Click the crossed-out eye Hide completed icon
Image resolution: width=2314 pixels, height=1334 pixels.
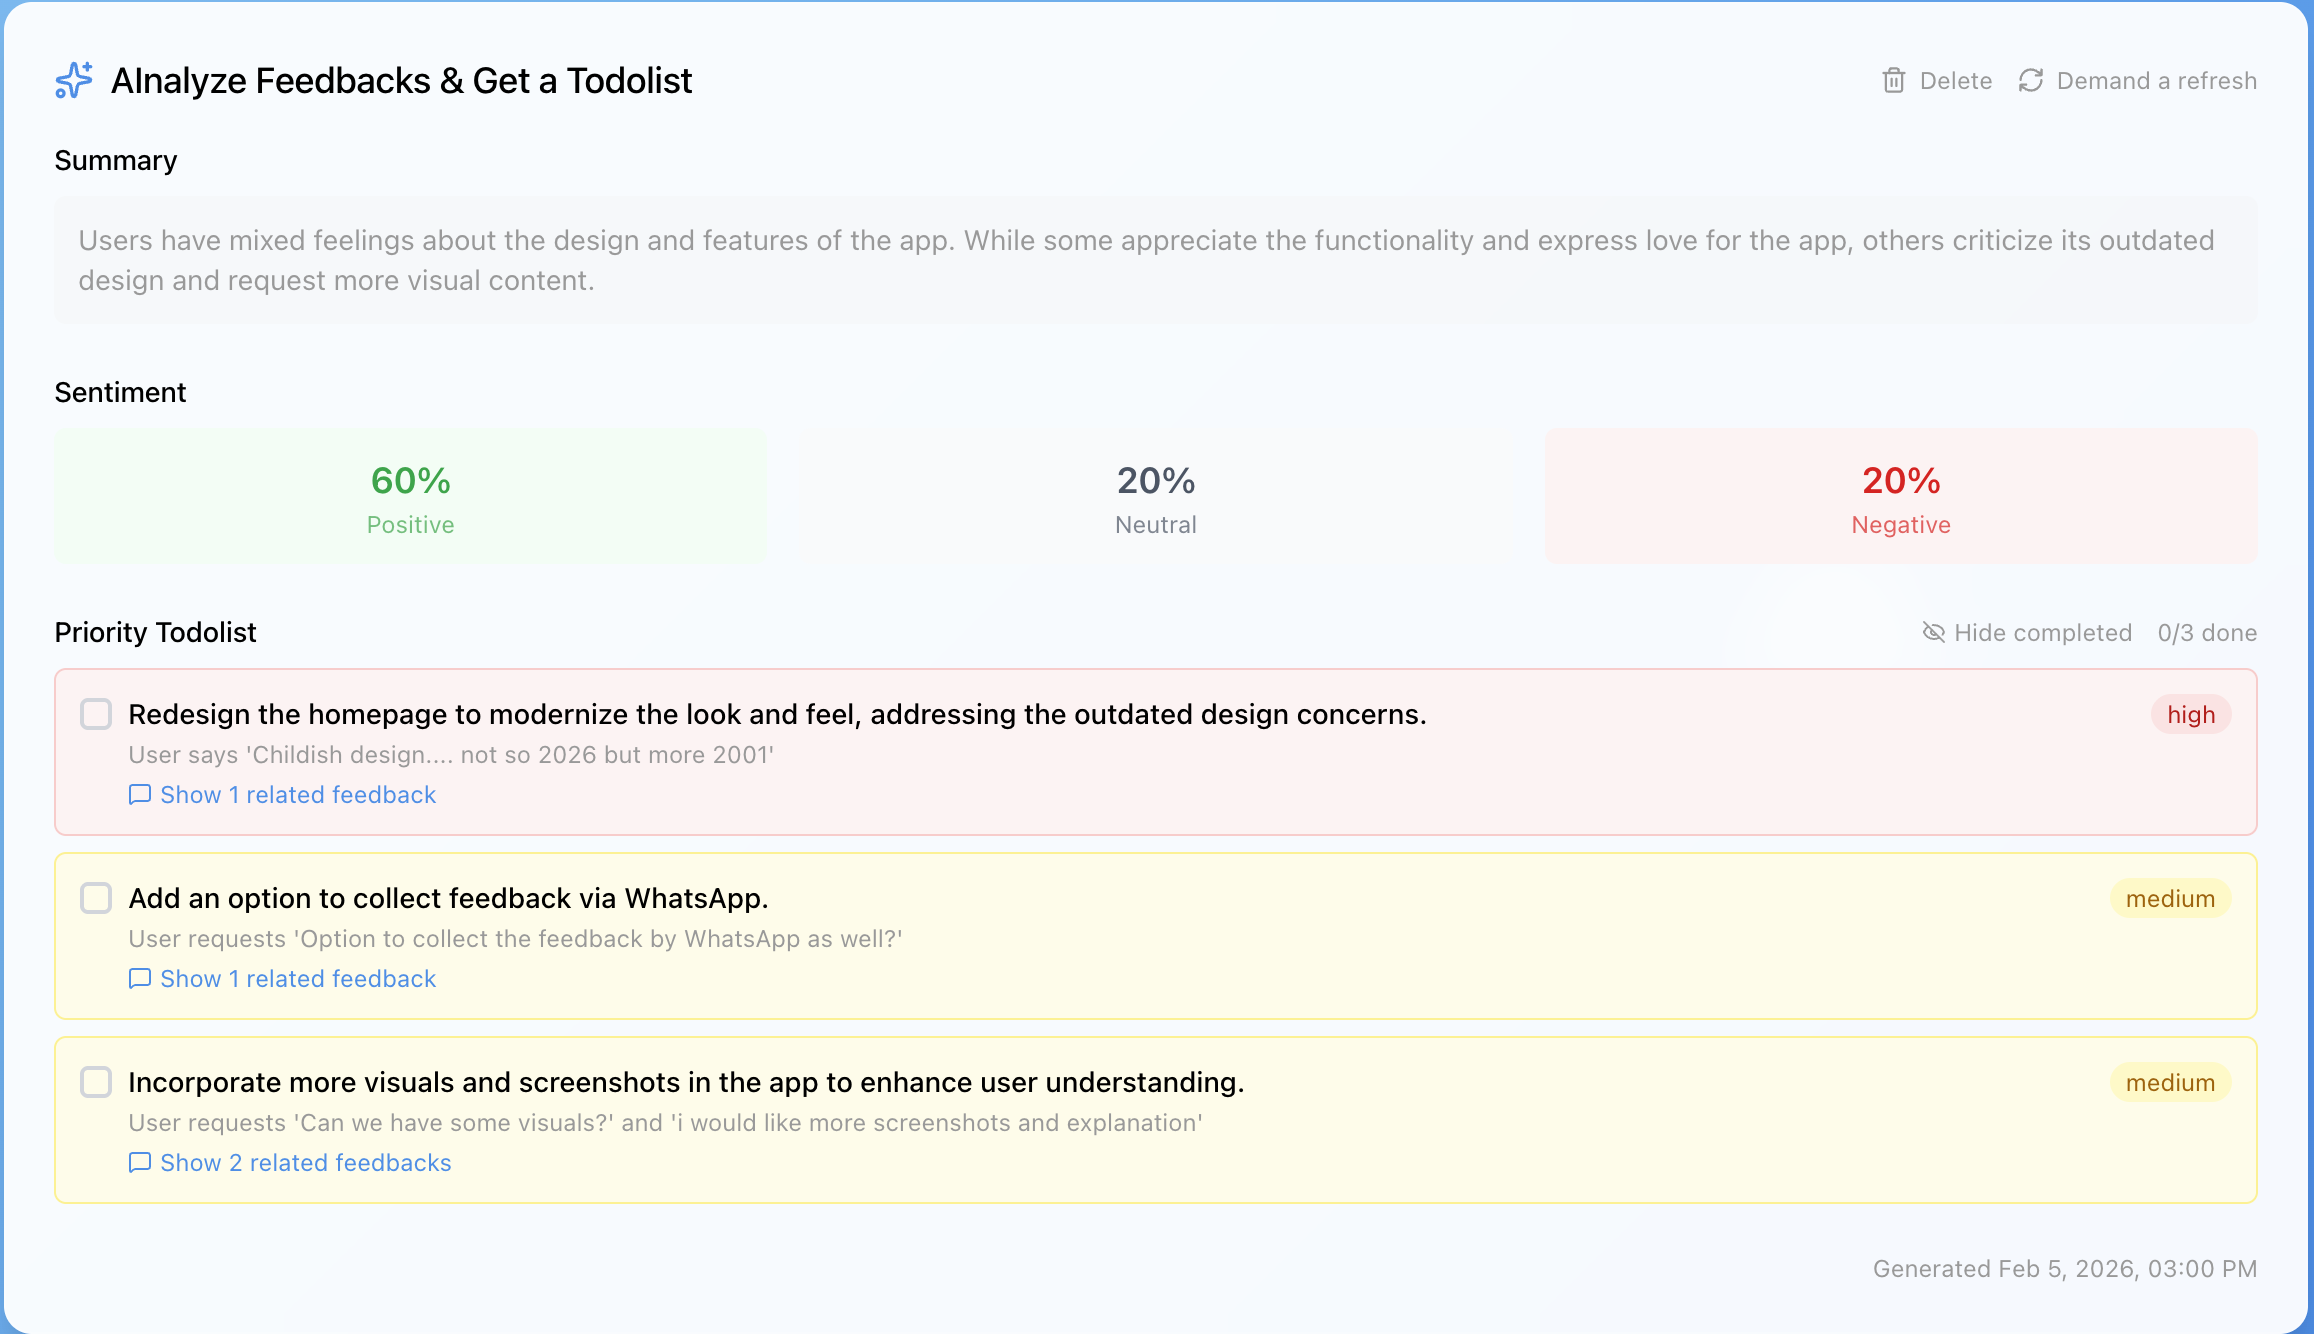(x=1933, y=632)
